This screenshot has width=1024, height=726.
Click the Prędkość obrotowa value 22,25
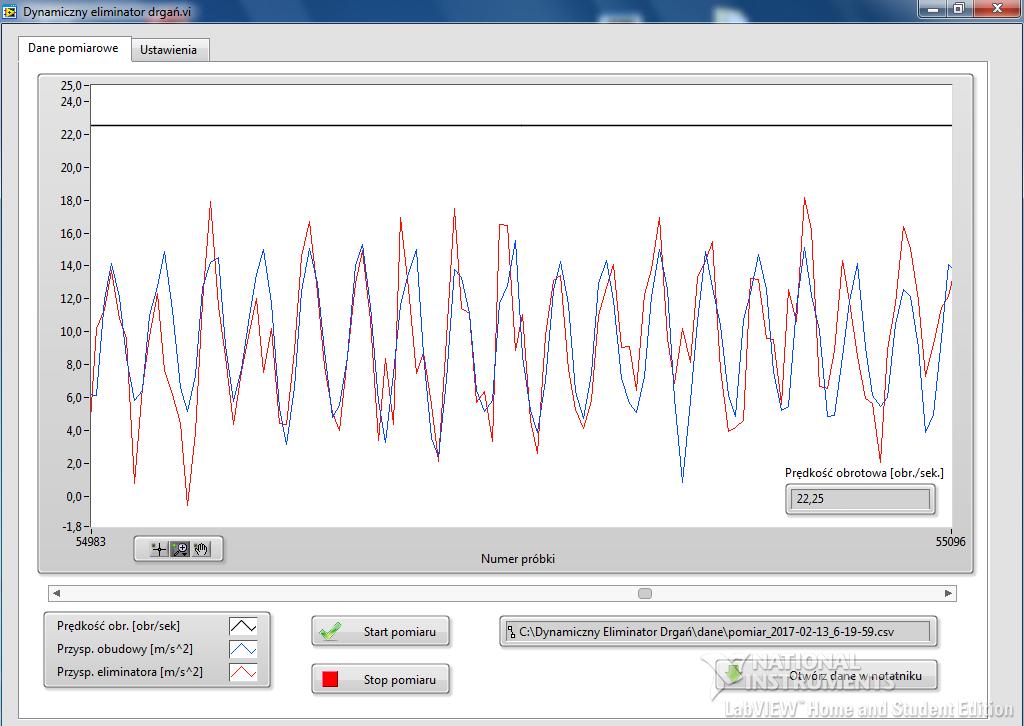(x=860, y=499)
